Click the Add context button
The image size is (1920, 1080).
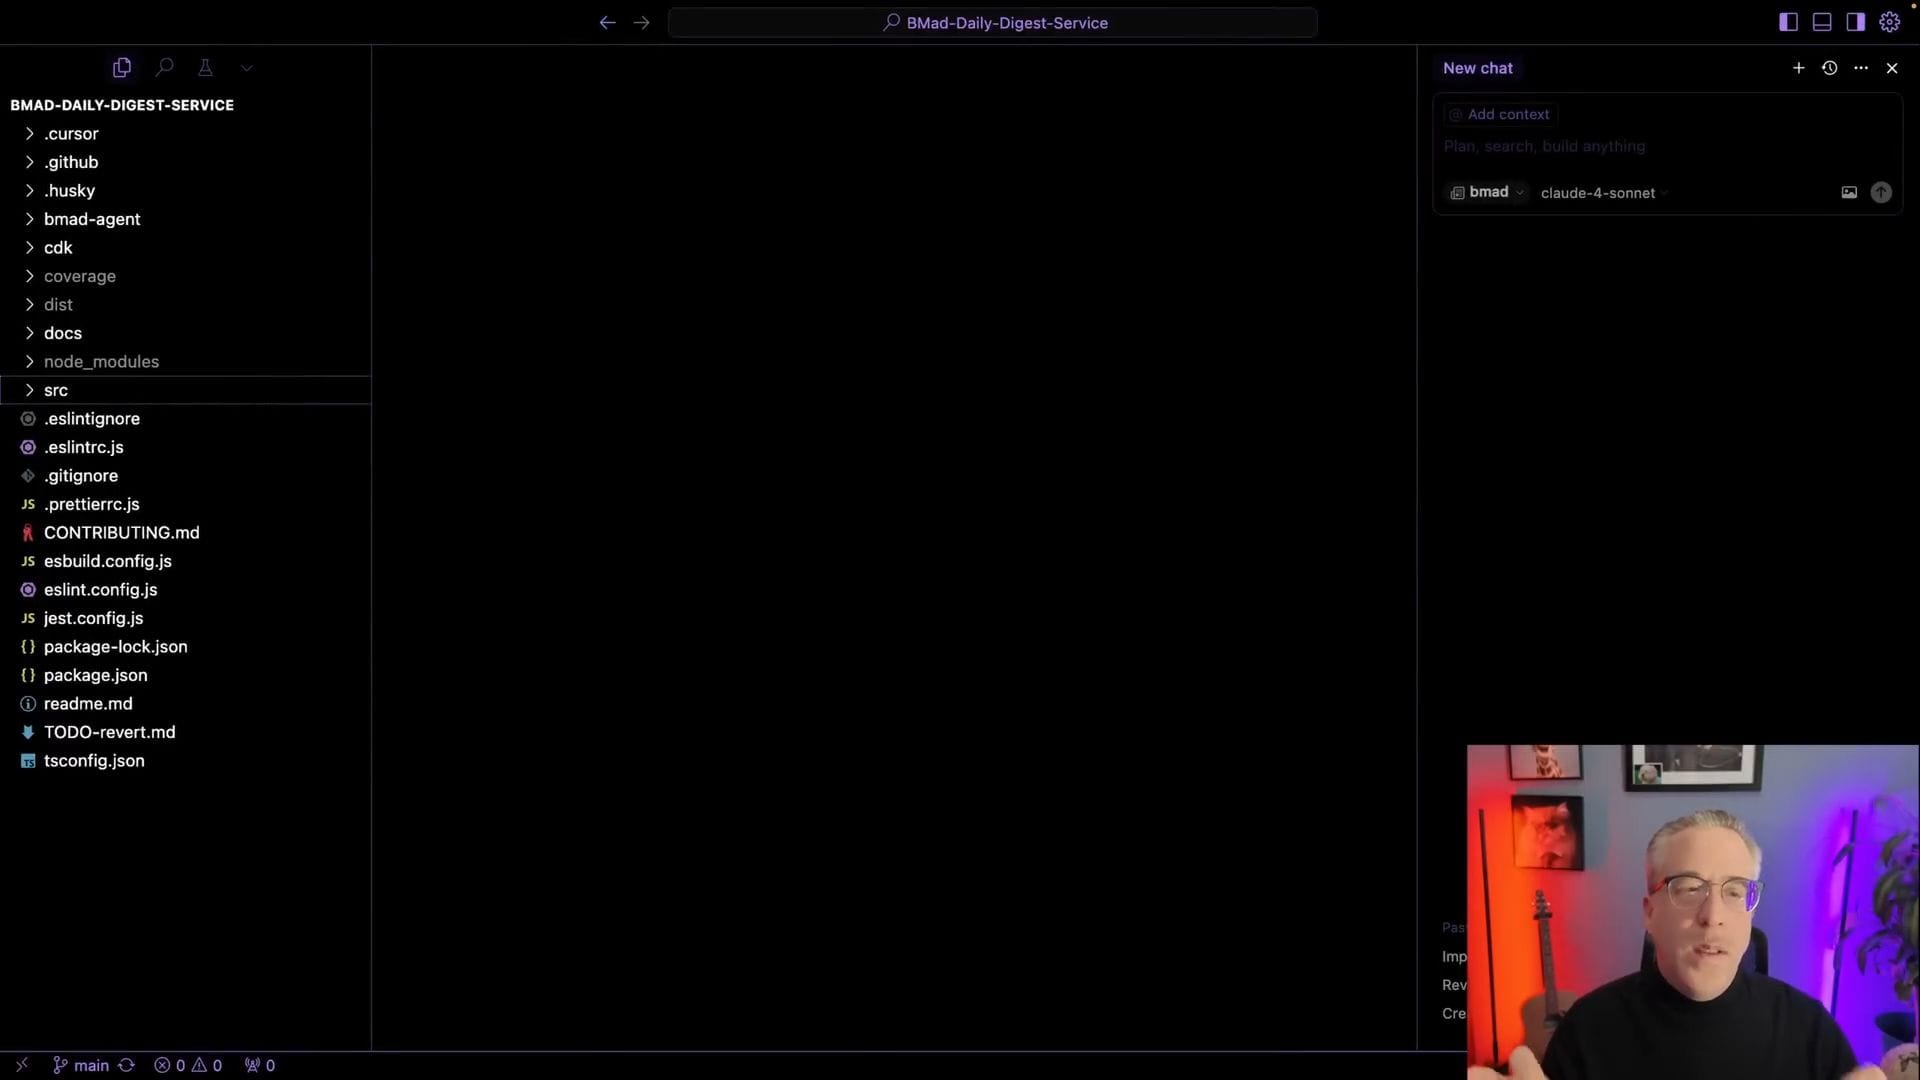click(1500, 114)
